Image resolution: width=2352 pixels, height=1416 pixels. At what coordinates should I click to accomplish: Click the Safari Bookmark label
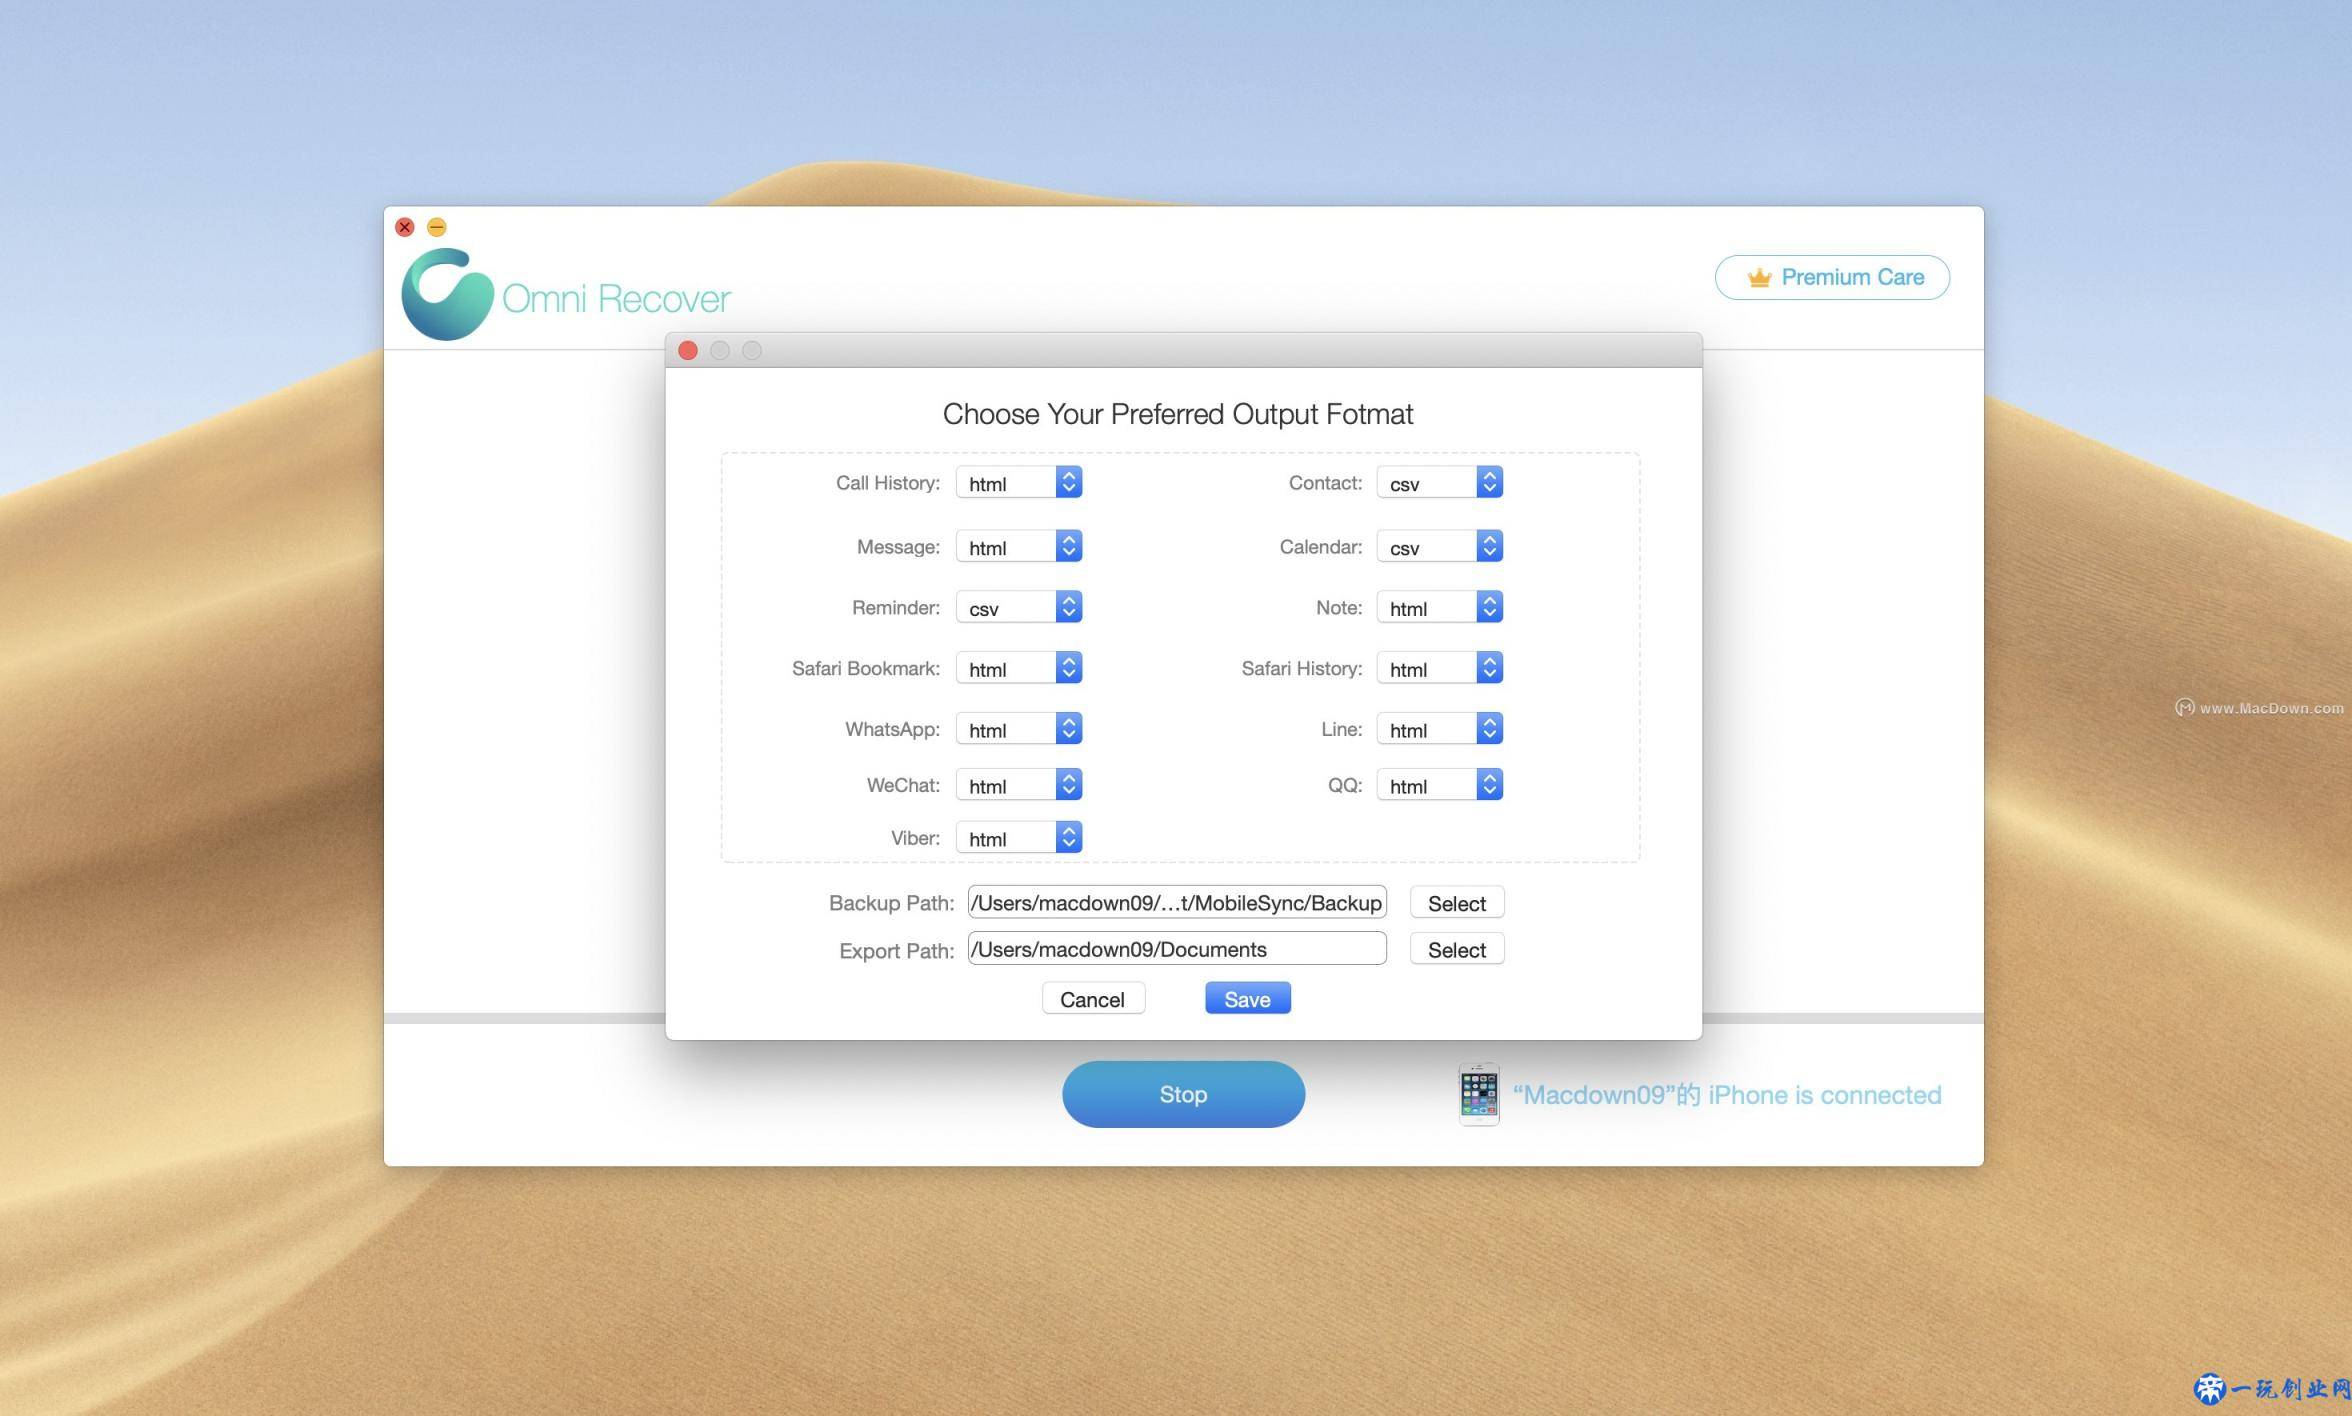click(x=866, y=669)
